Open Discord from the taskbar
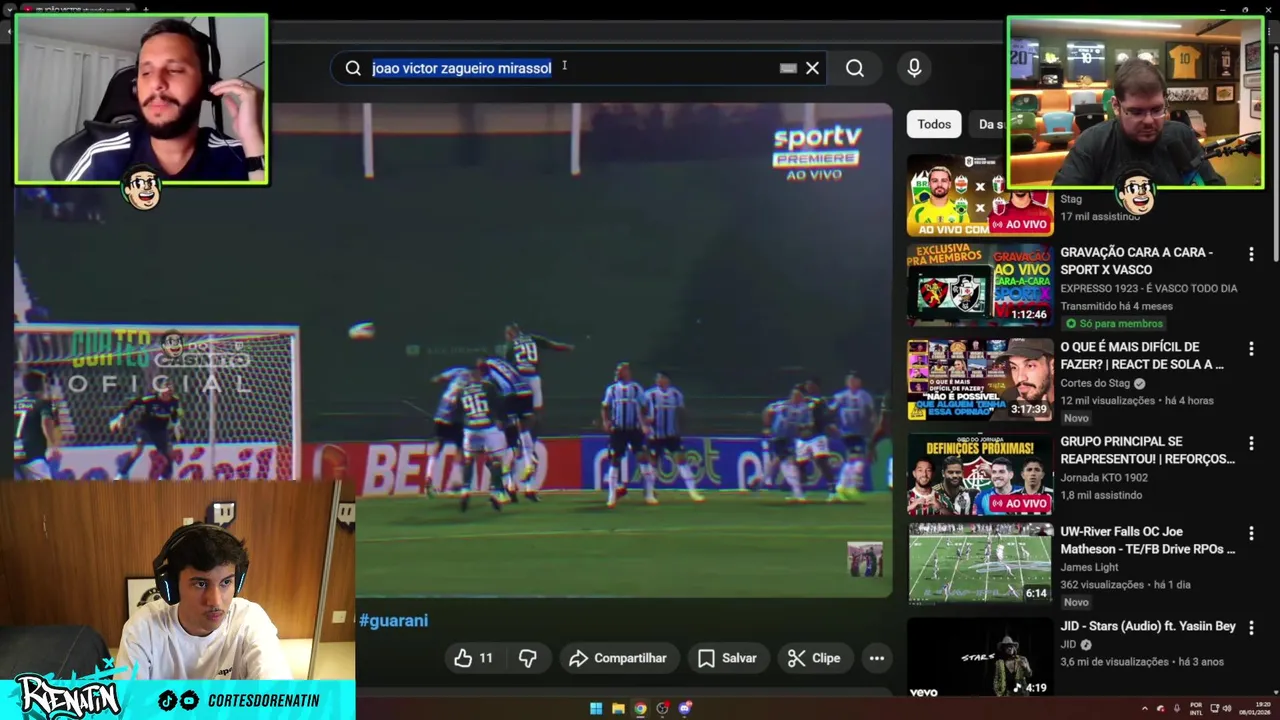The image size is (1280, 720). coord(685,708)
